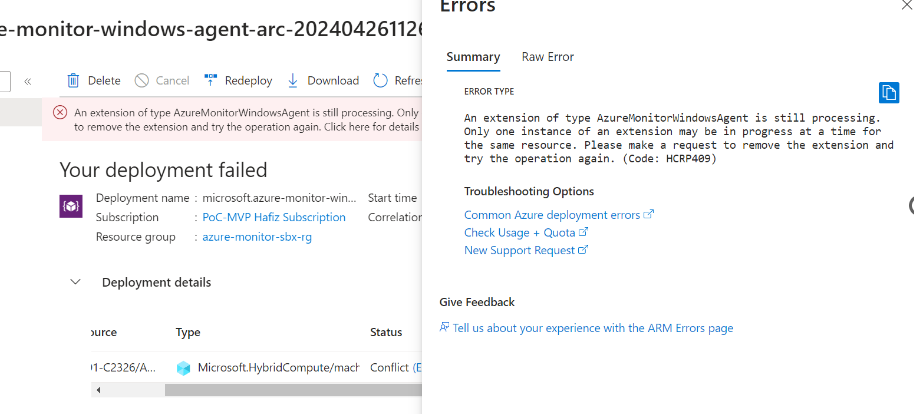Click the Microsoft.HybridCompute/mach type cell
The image size is (914, 414).
(x=279, y=368)
